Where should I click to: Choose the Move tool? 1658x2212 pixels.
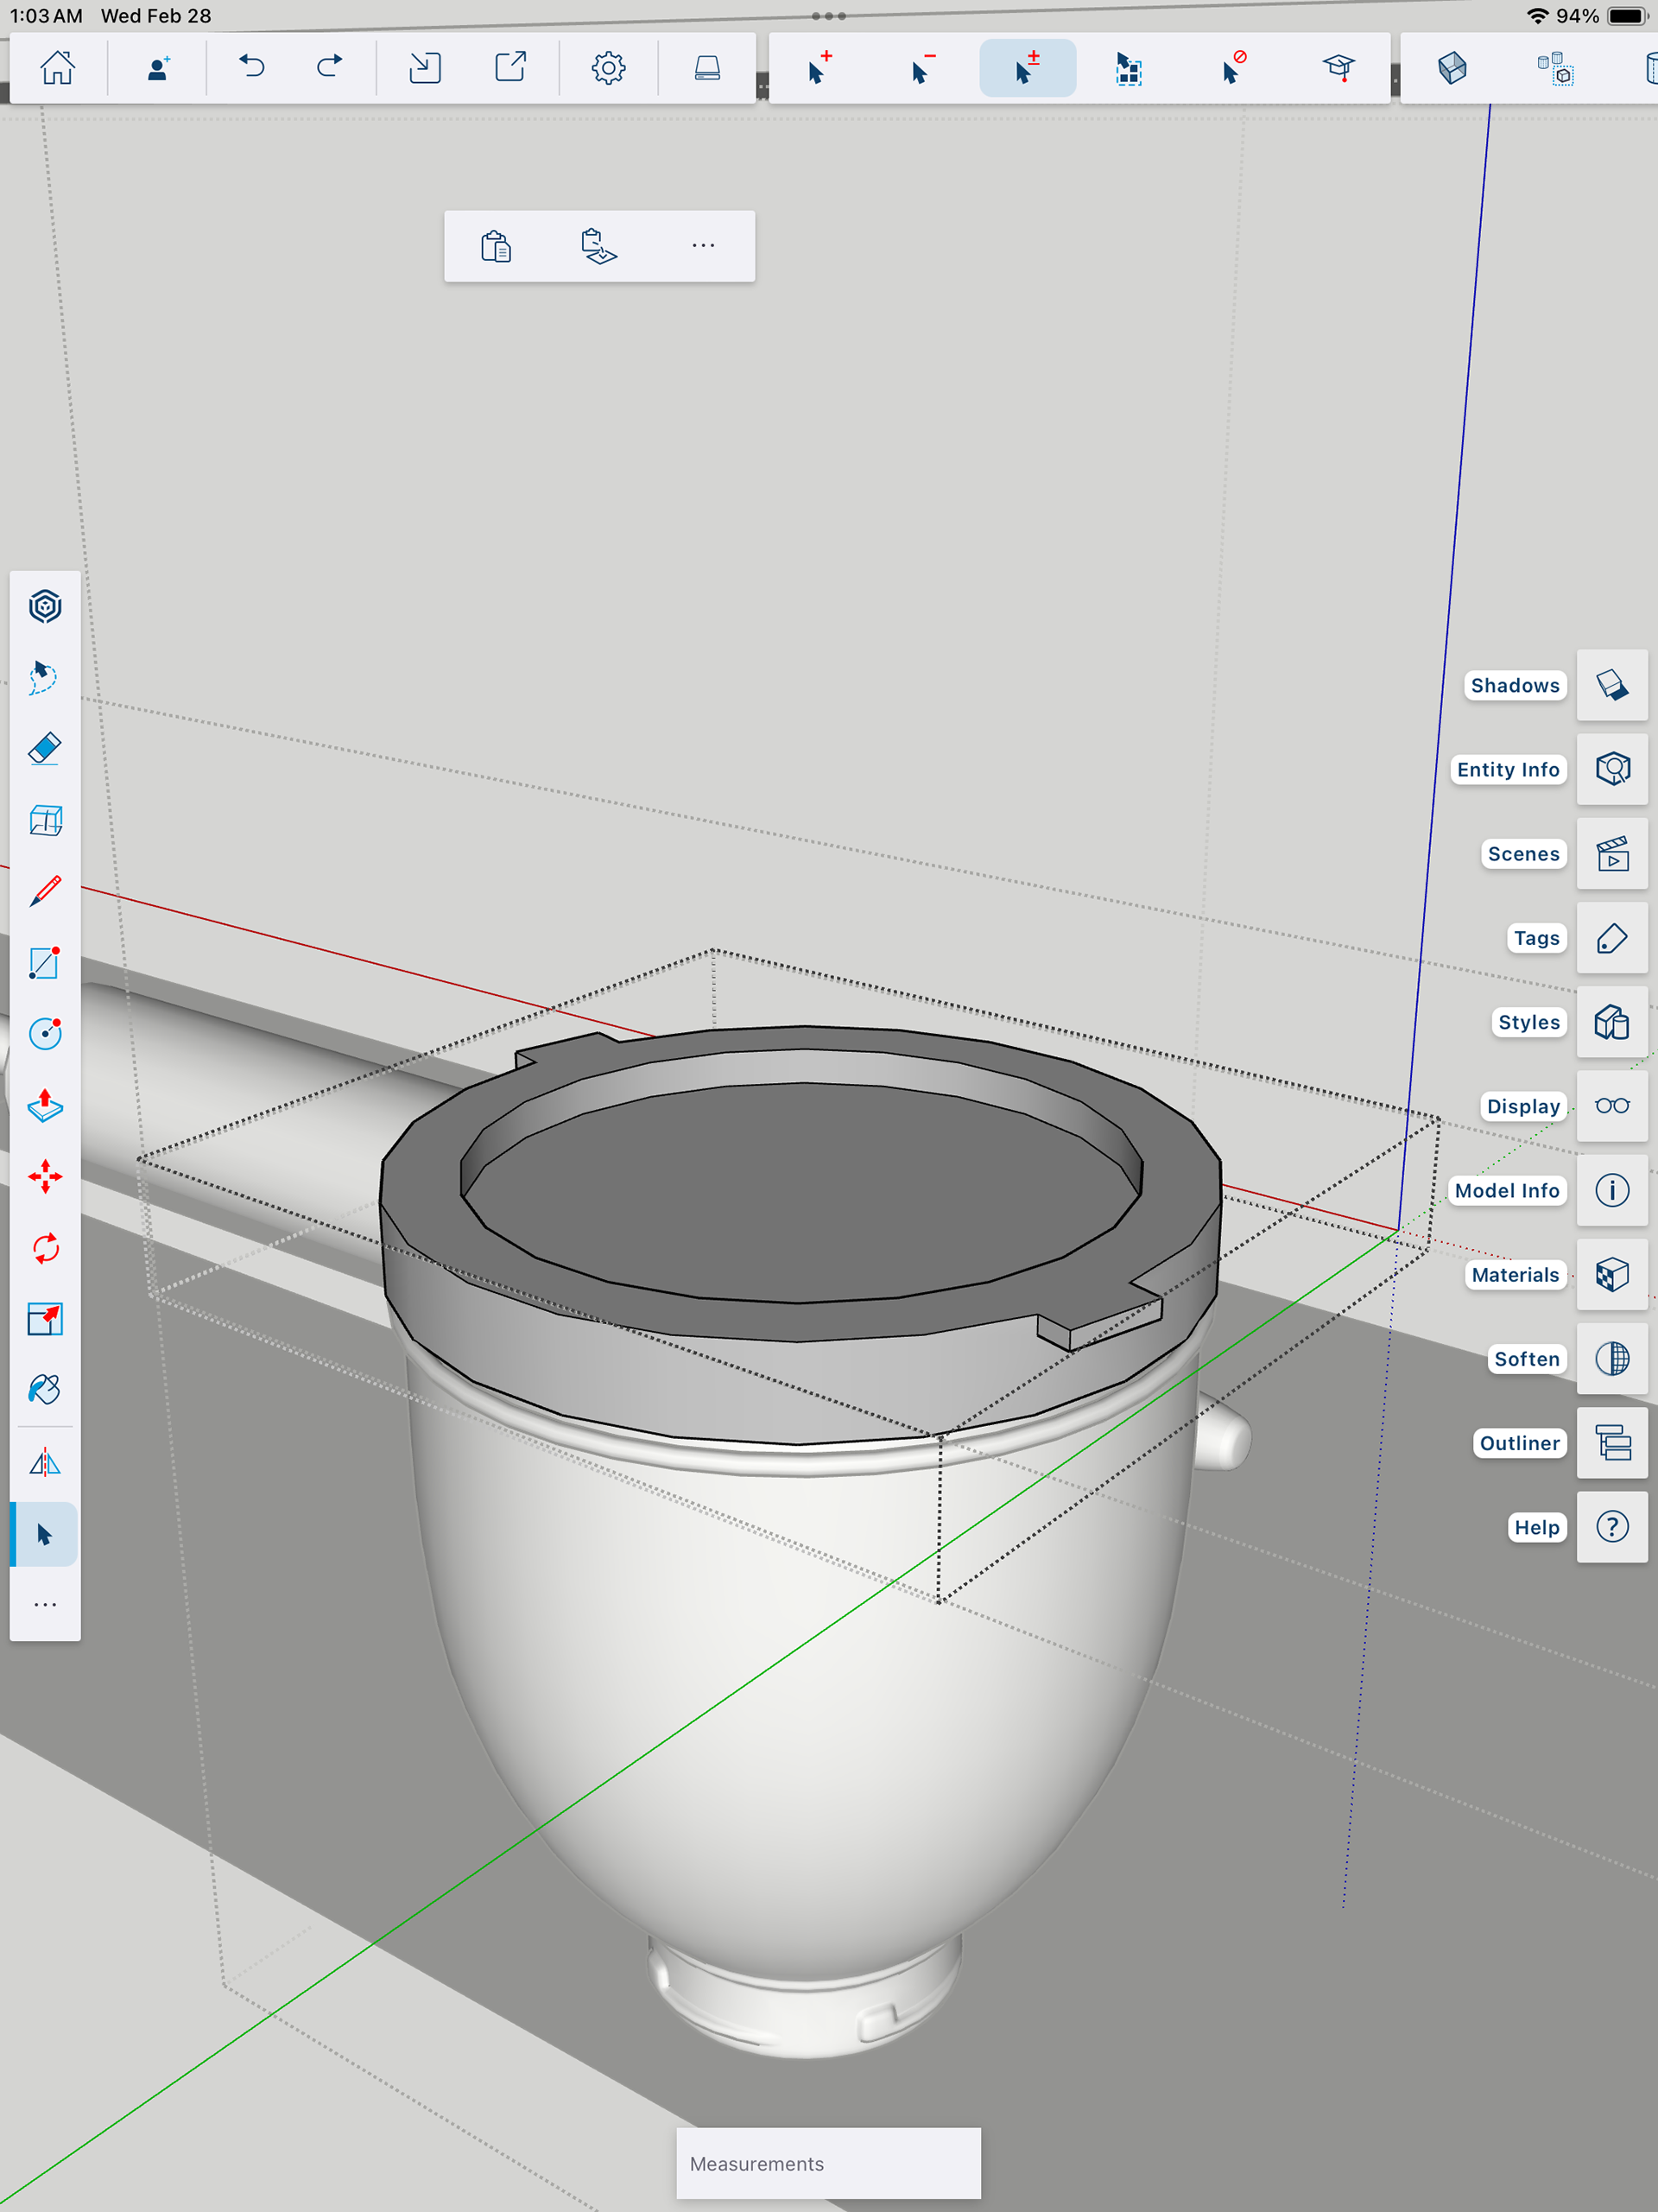(45, 1176)
